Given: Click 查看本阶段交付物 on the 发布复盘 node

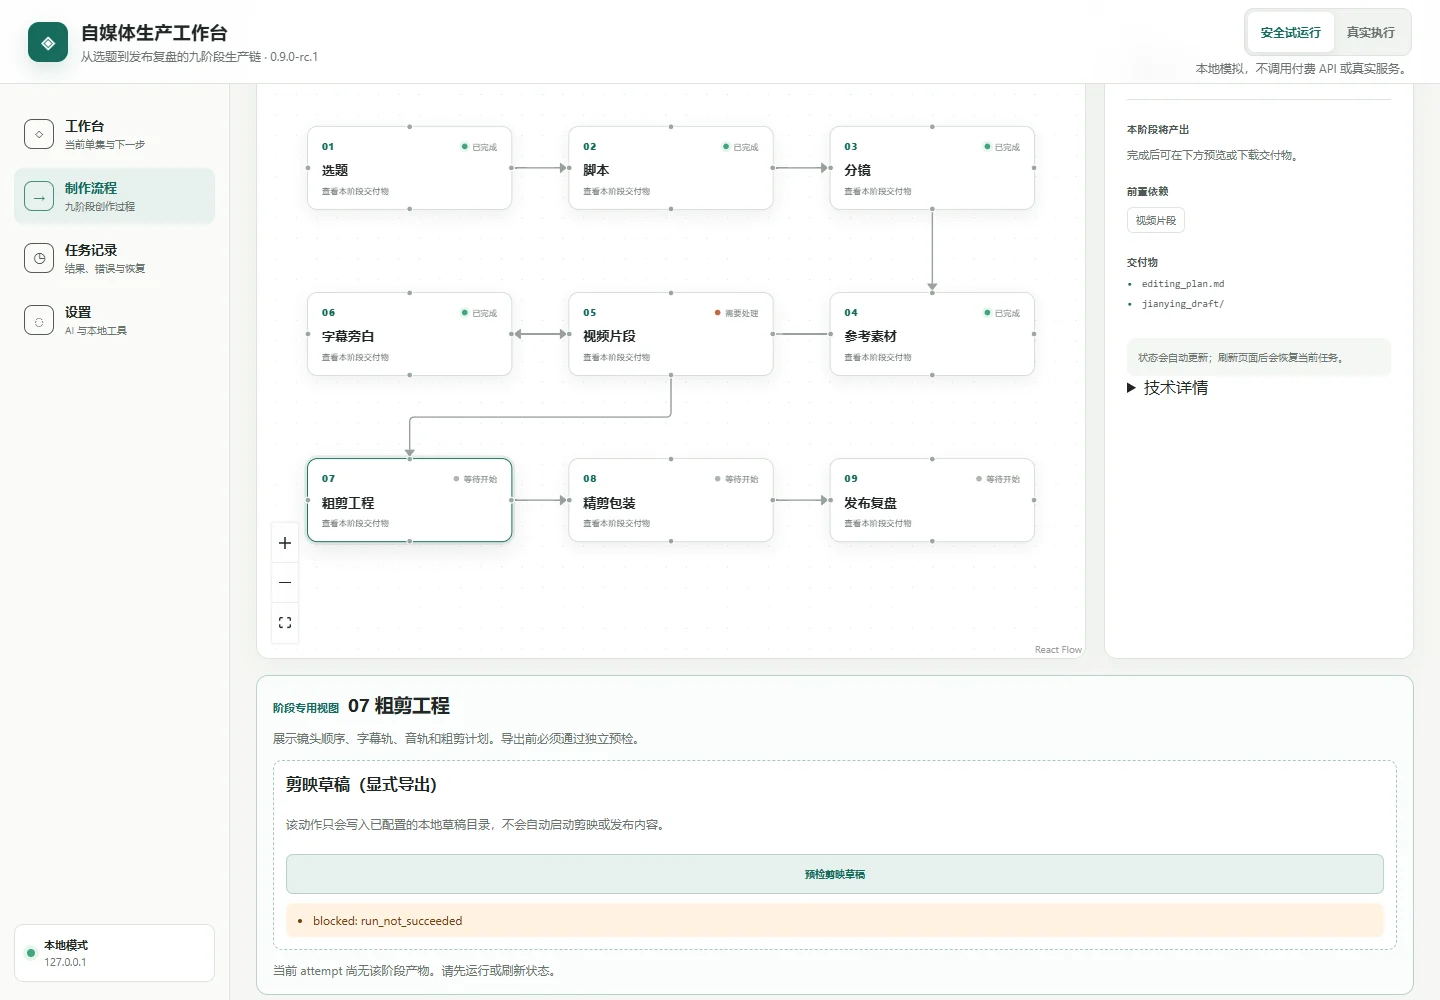Looking at the screenshot, I should tap(878, 523).
